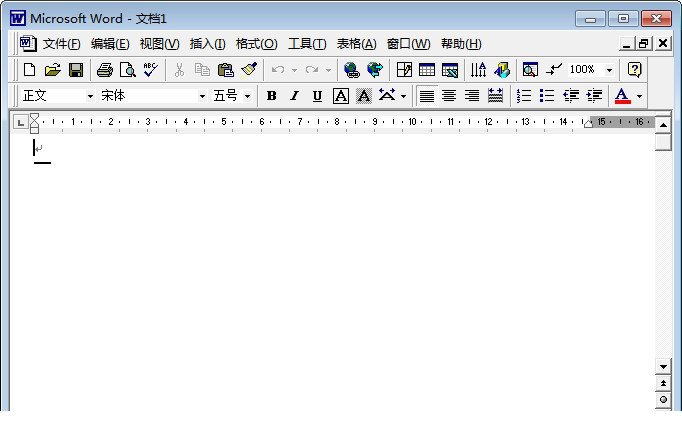682x427 pixels.
Task: Click the select browse object button
Action: [x=663, y=400]
